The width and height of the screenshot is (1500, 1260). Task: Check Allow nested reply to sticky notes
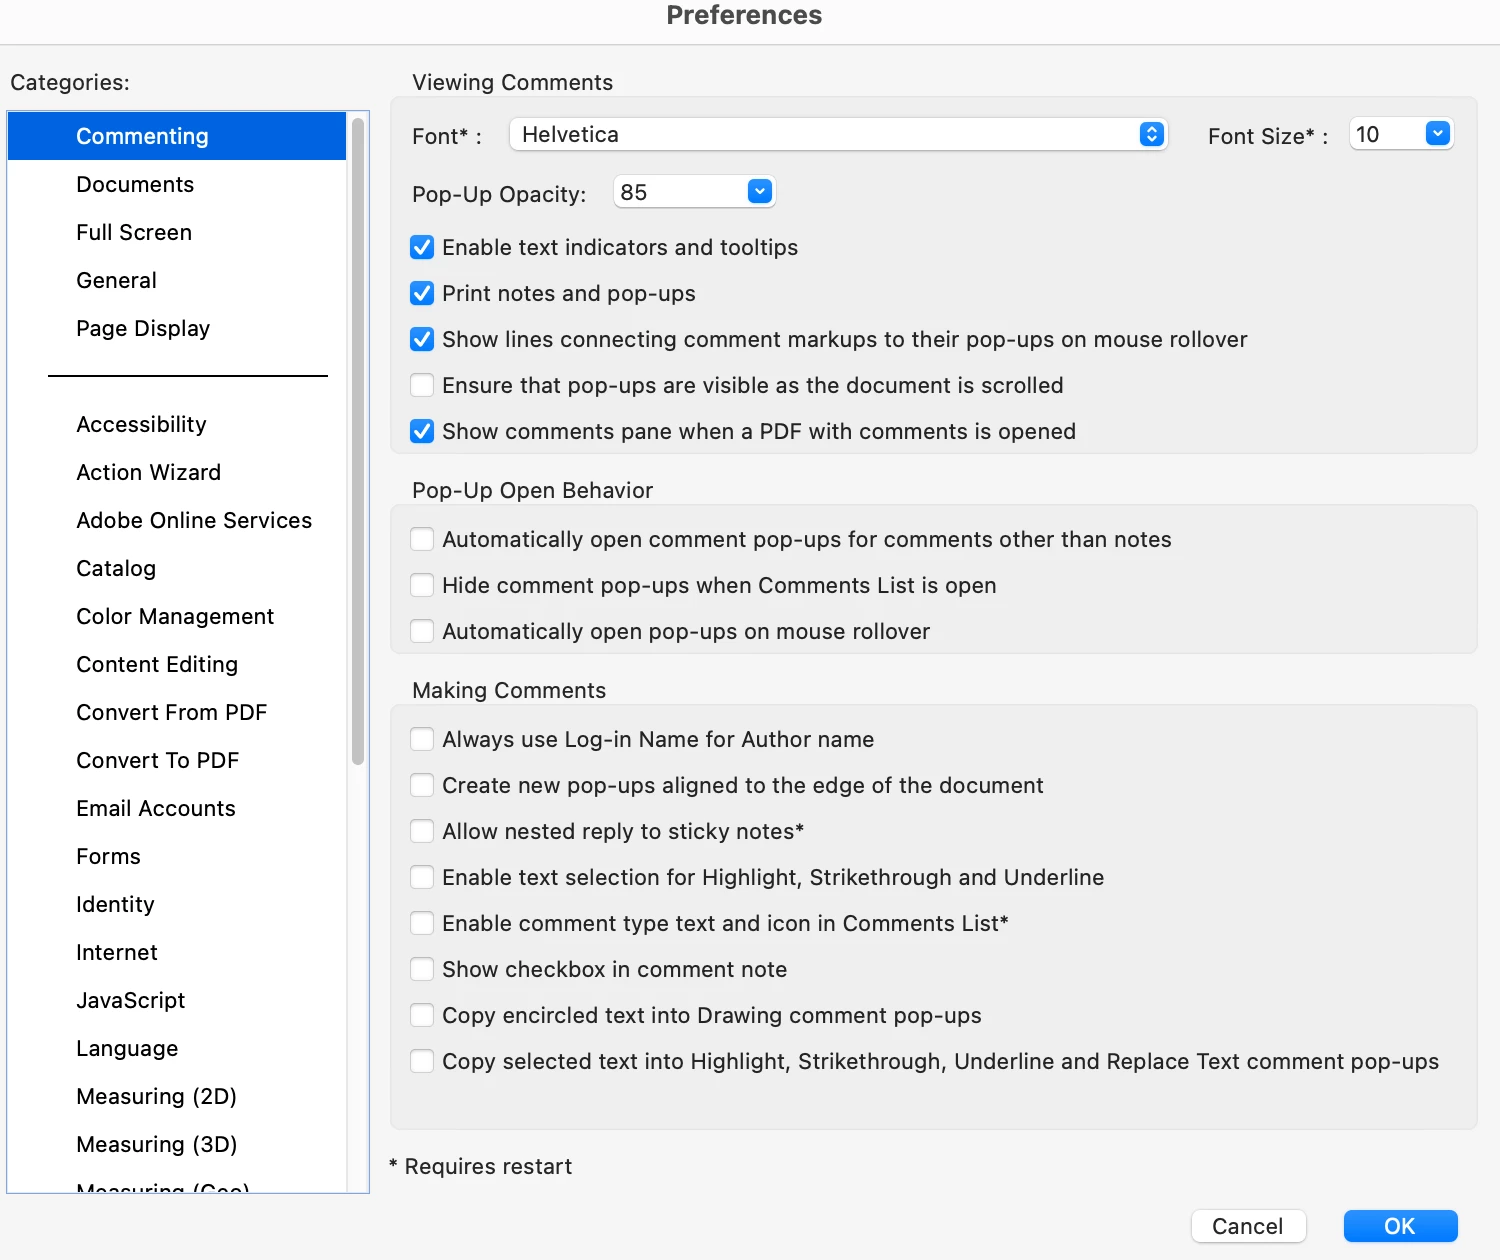click(422, 831)
